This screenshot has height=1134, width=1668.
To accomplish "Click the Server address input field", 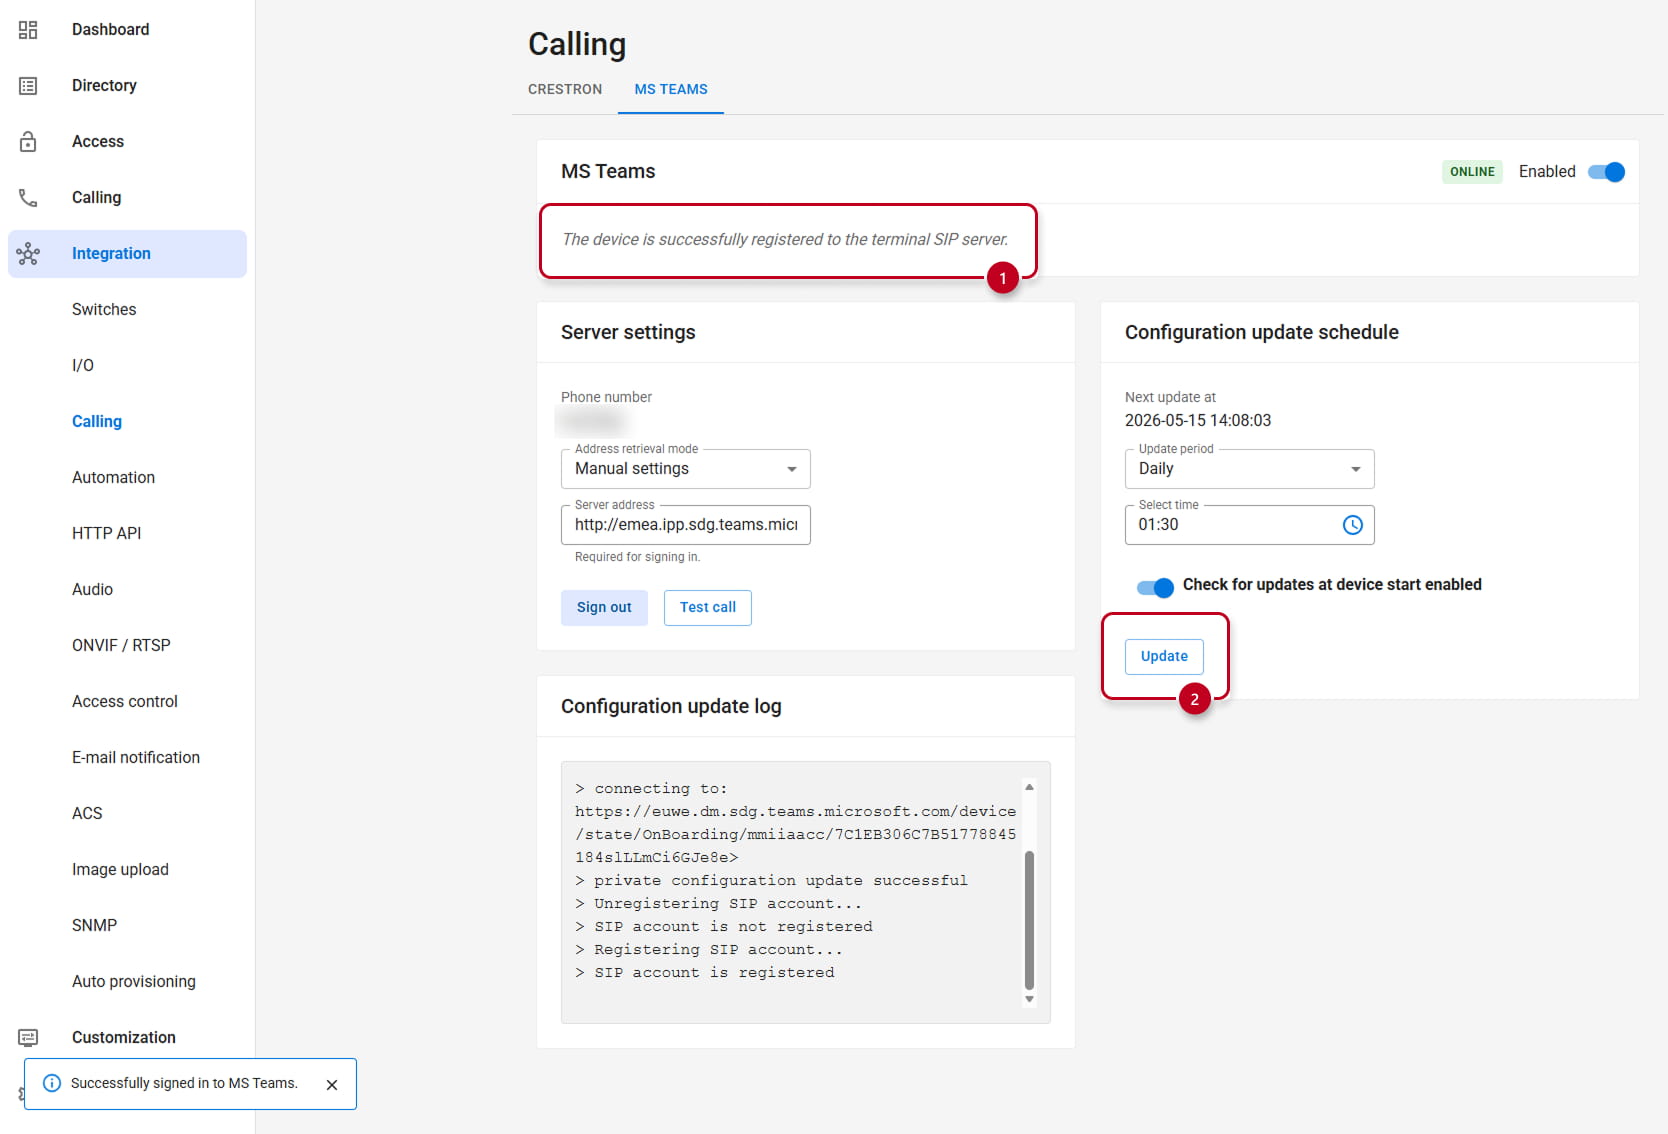I will (x=686, y=525).
